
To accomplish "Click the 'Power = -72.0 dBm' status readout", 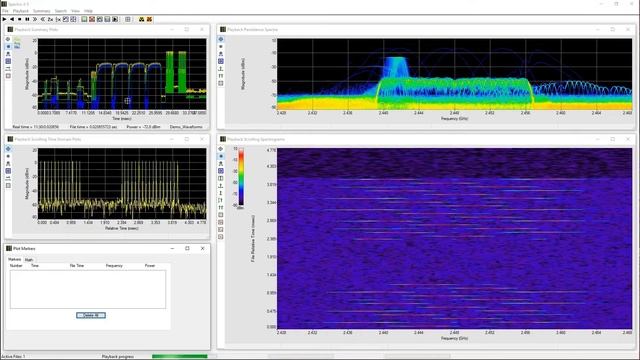I will 143,127.
